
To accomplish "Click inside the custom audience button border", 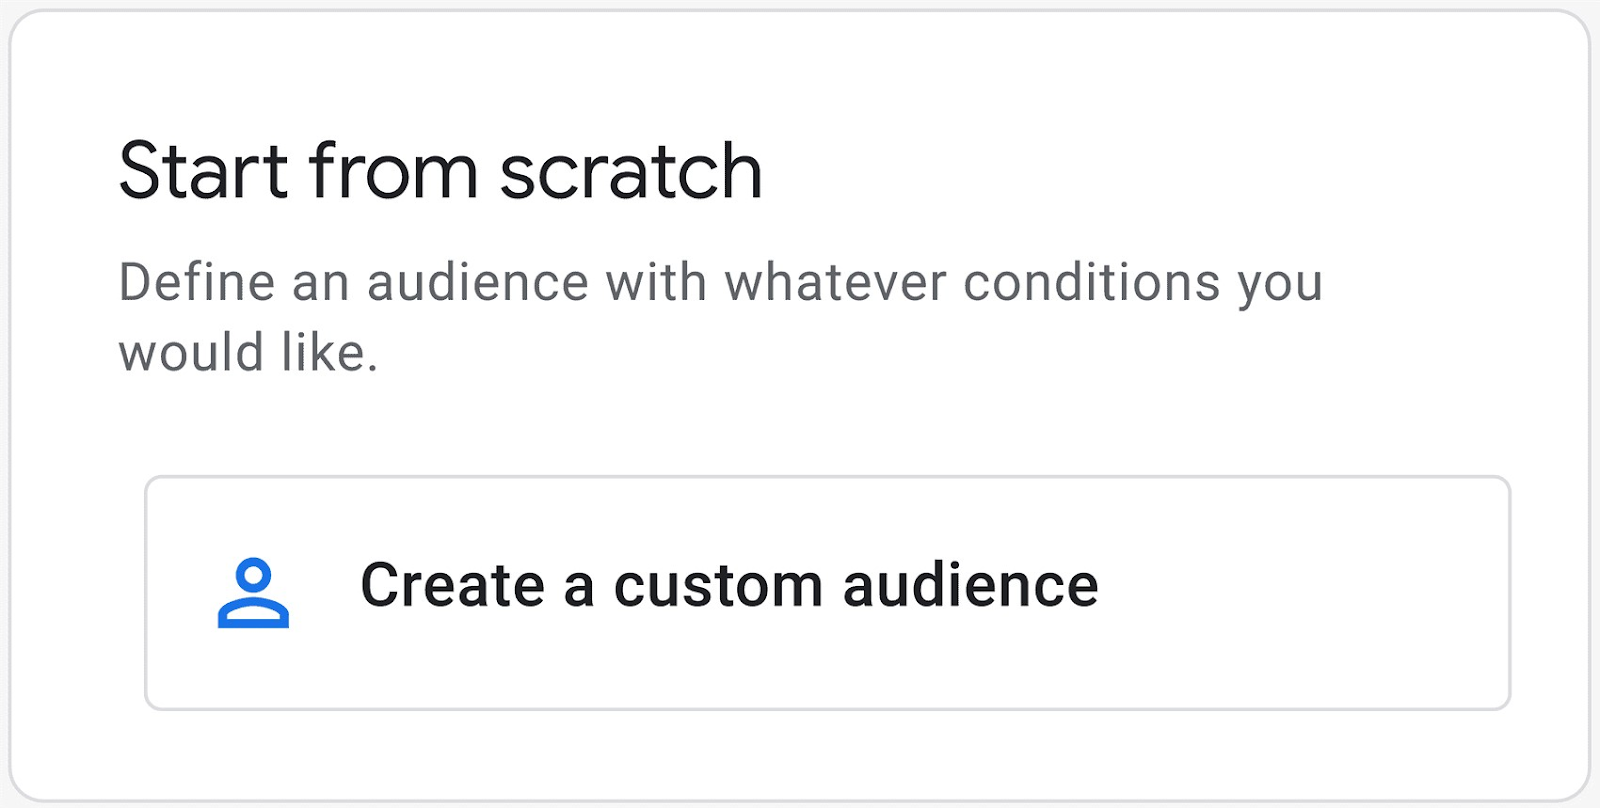I will coord(828,593).
